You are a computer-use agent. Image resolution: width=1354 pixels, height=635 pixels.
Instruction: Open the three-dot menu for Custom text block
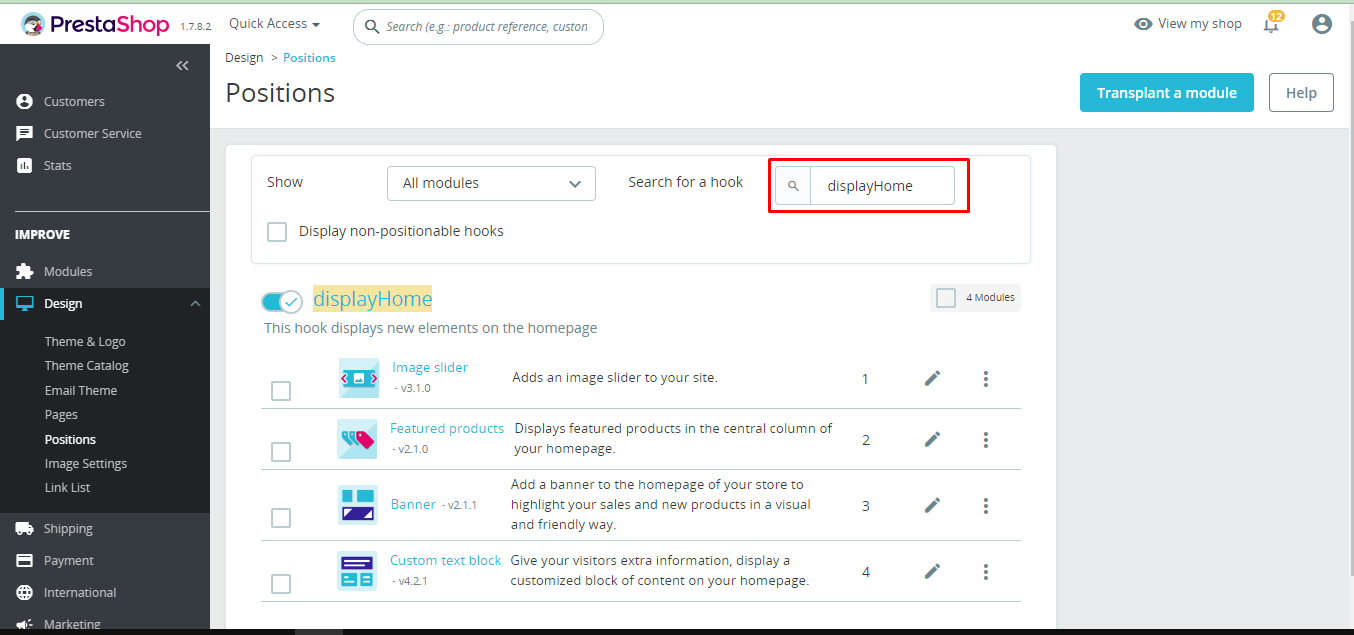pos(986,571)
